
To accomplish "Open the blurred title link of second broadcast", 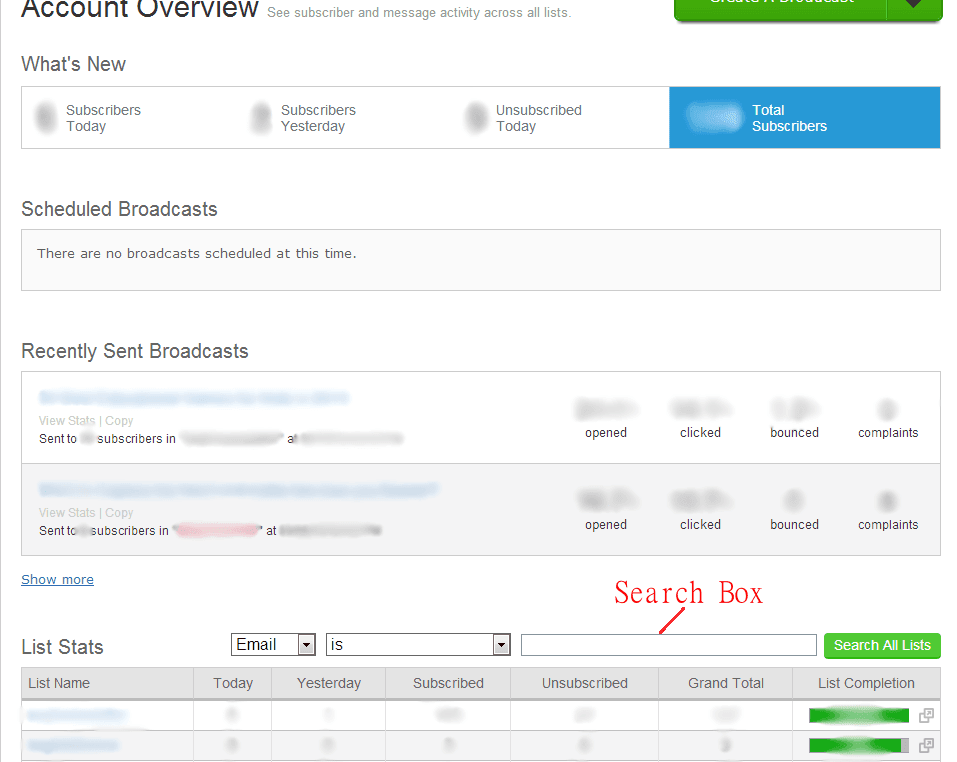I will [x=239, y=490].
